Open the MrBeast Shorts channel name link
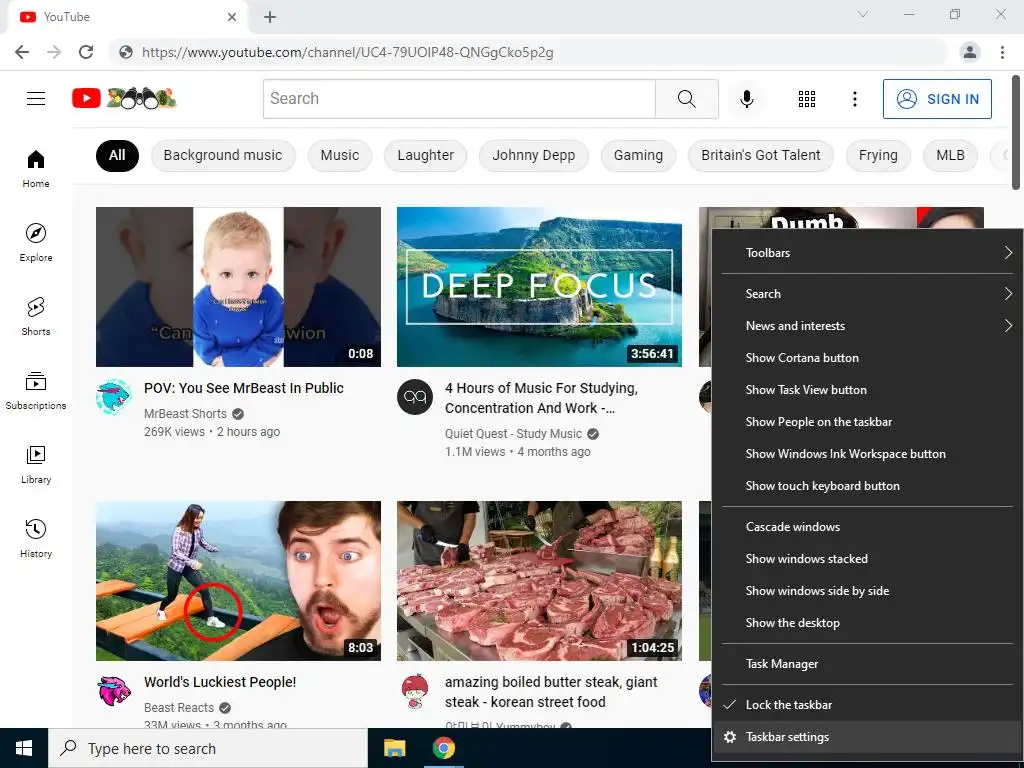Screen dimensions: 1024x768 185,413
